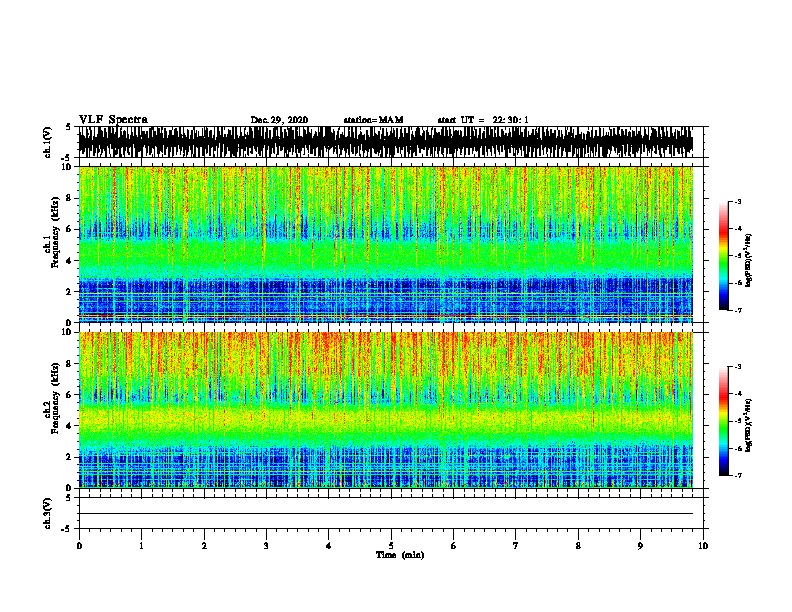Click the date "Dec. 29, 2020"
Viewport: 792px width, 612px height.
pos(279,120)
